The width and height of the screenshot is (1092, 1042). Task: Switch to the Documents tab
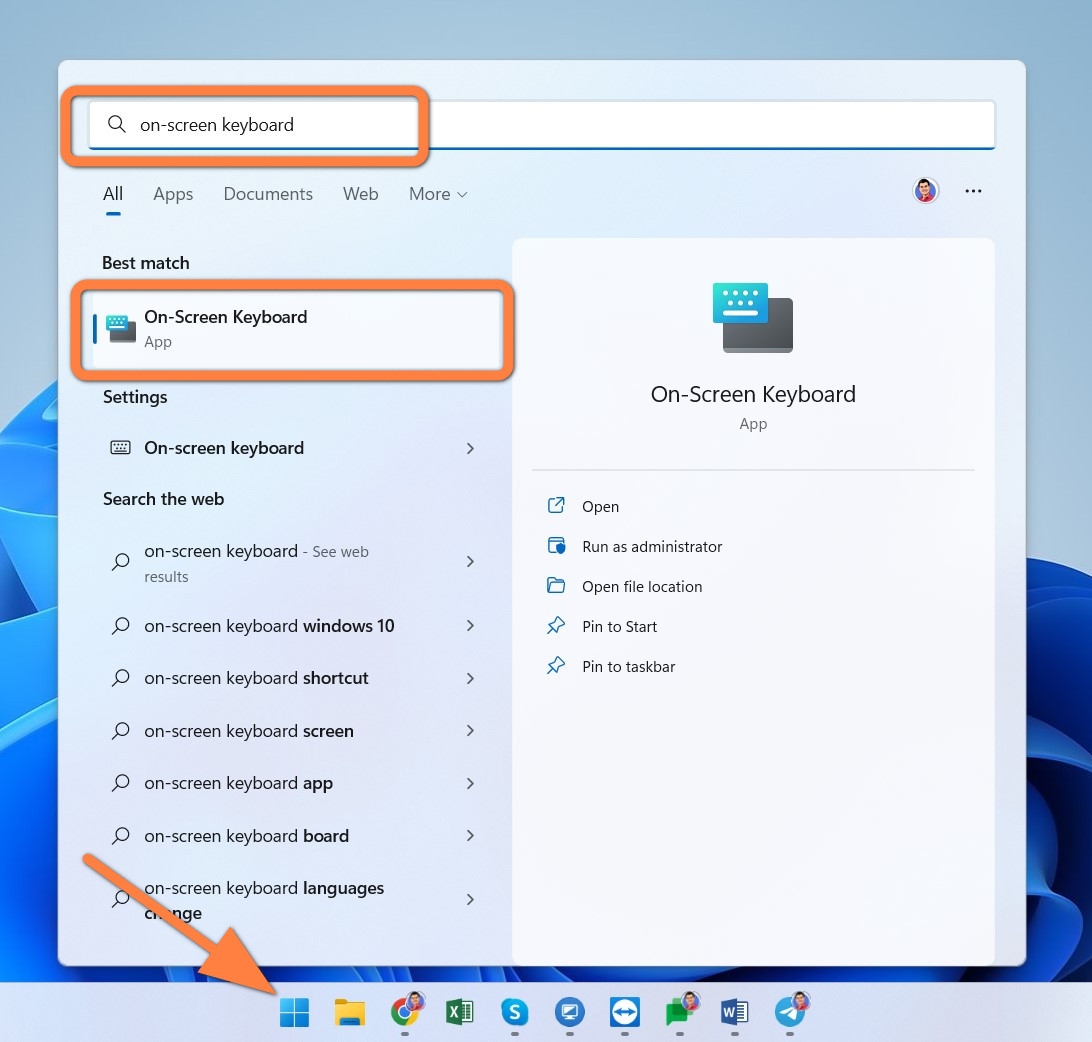(x=268, y=194)
